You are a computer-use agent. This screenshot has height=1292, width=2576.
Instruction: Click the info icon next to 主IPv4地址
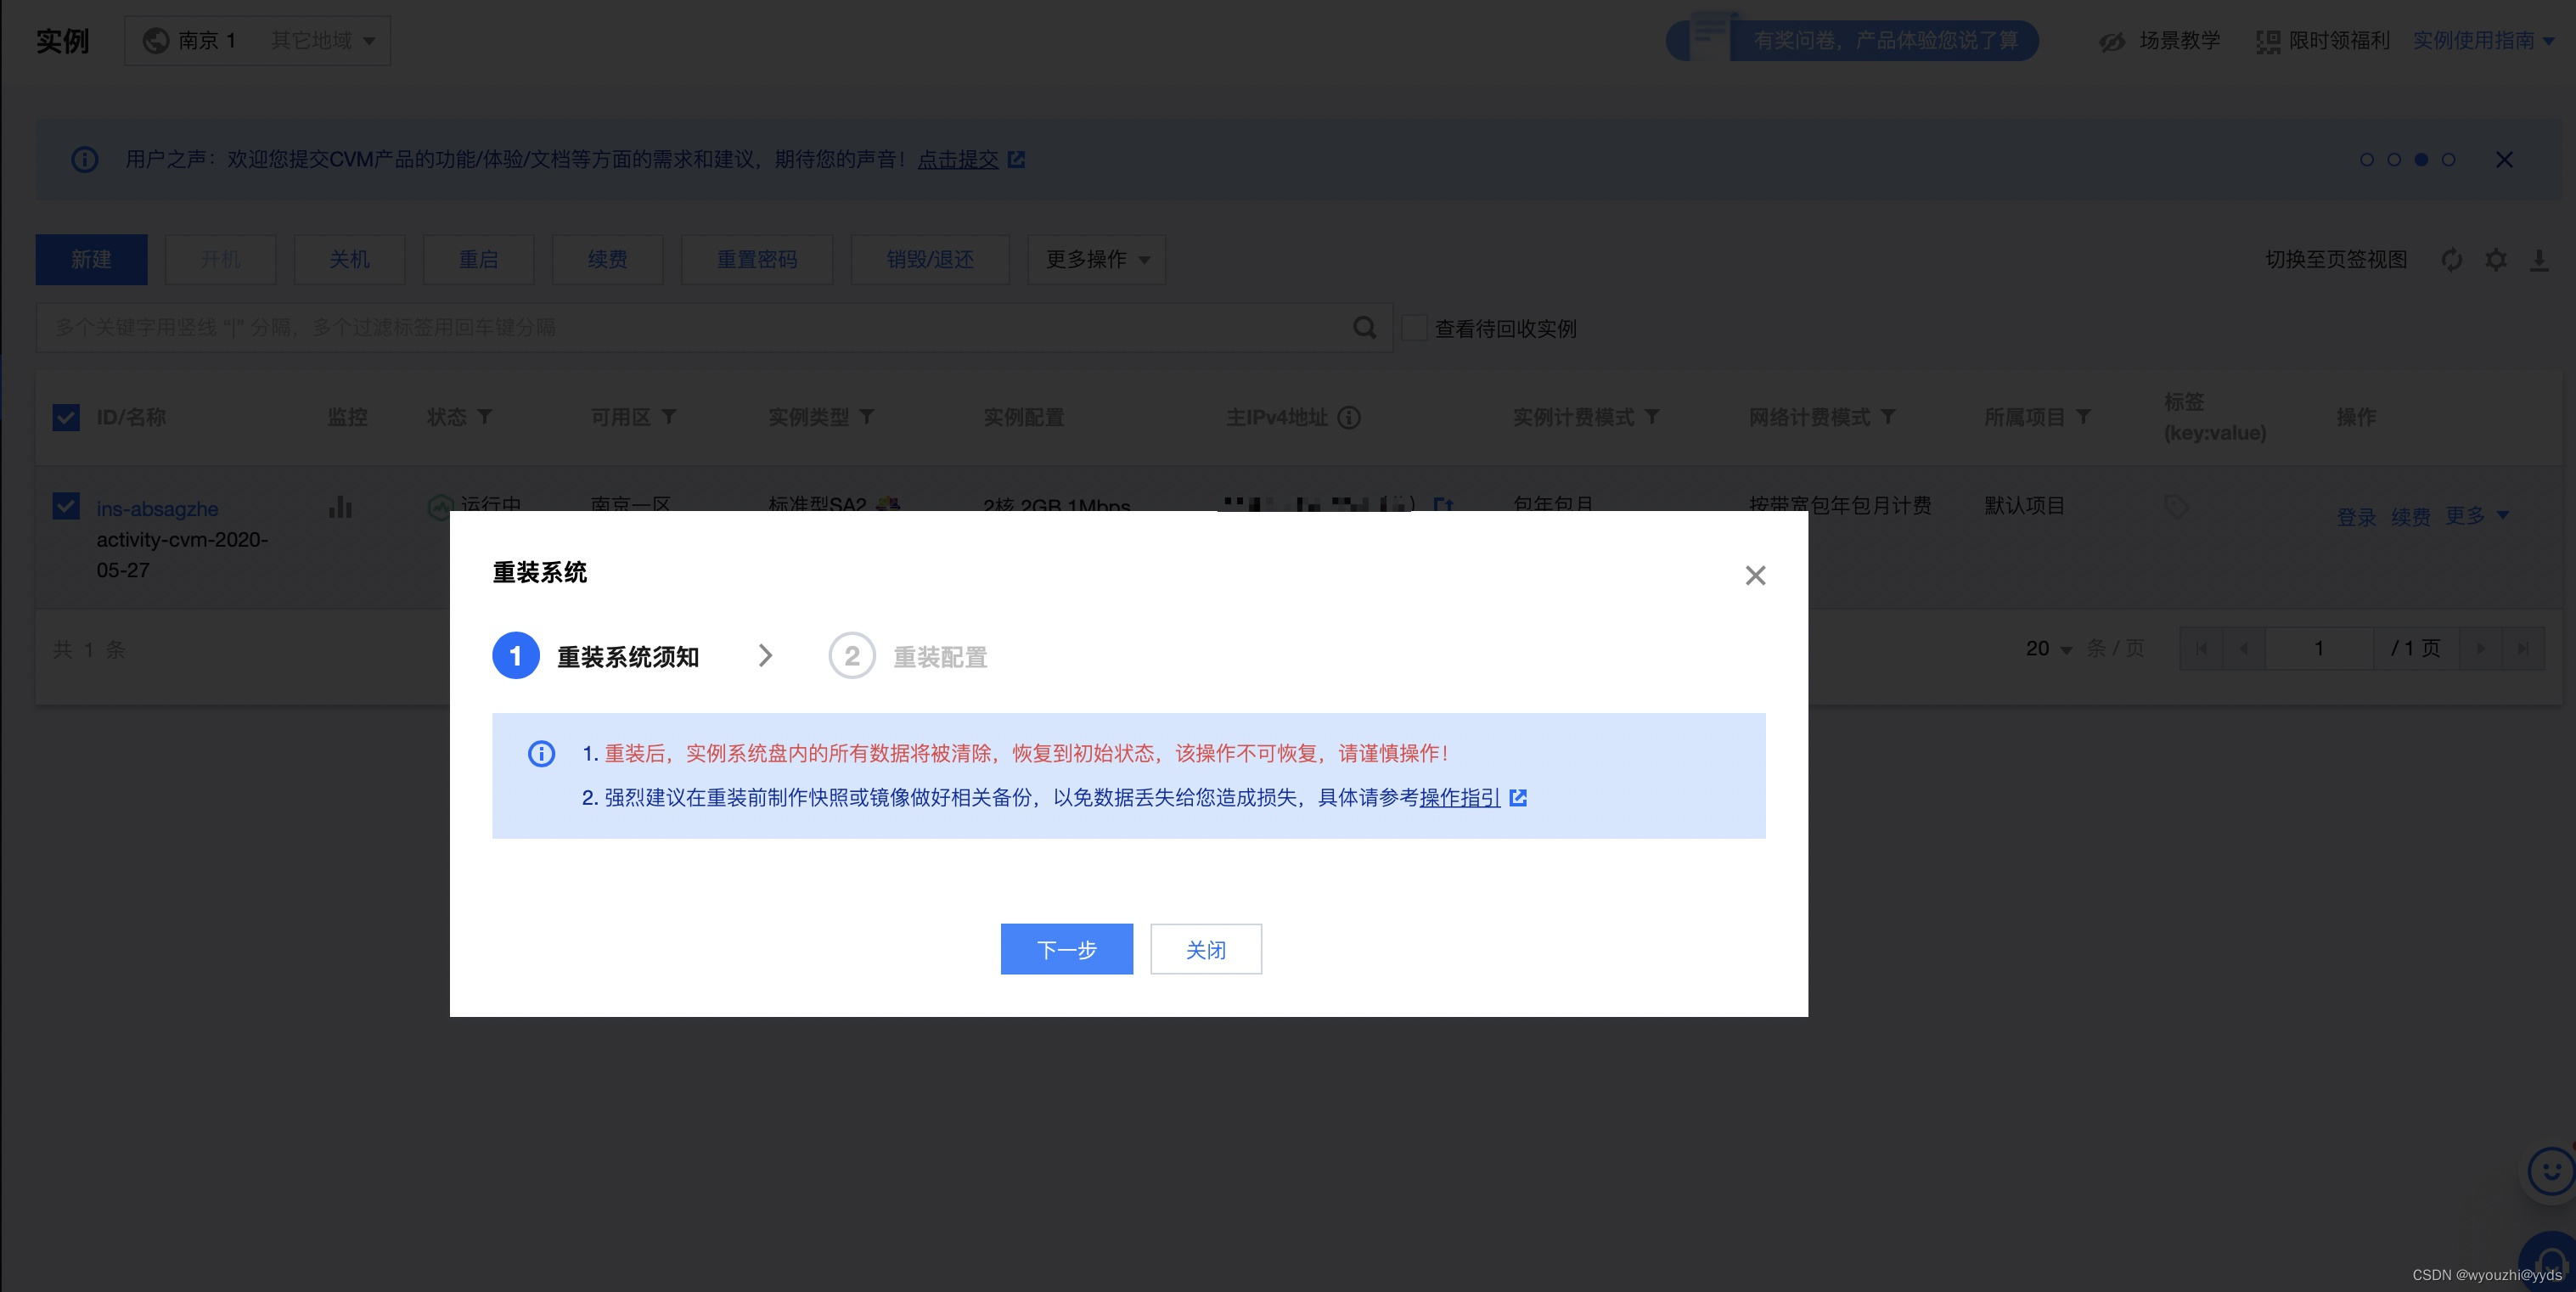pos(1349,417)
